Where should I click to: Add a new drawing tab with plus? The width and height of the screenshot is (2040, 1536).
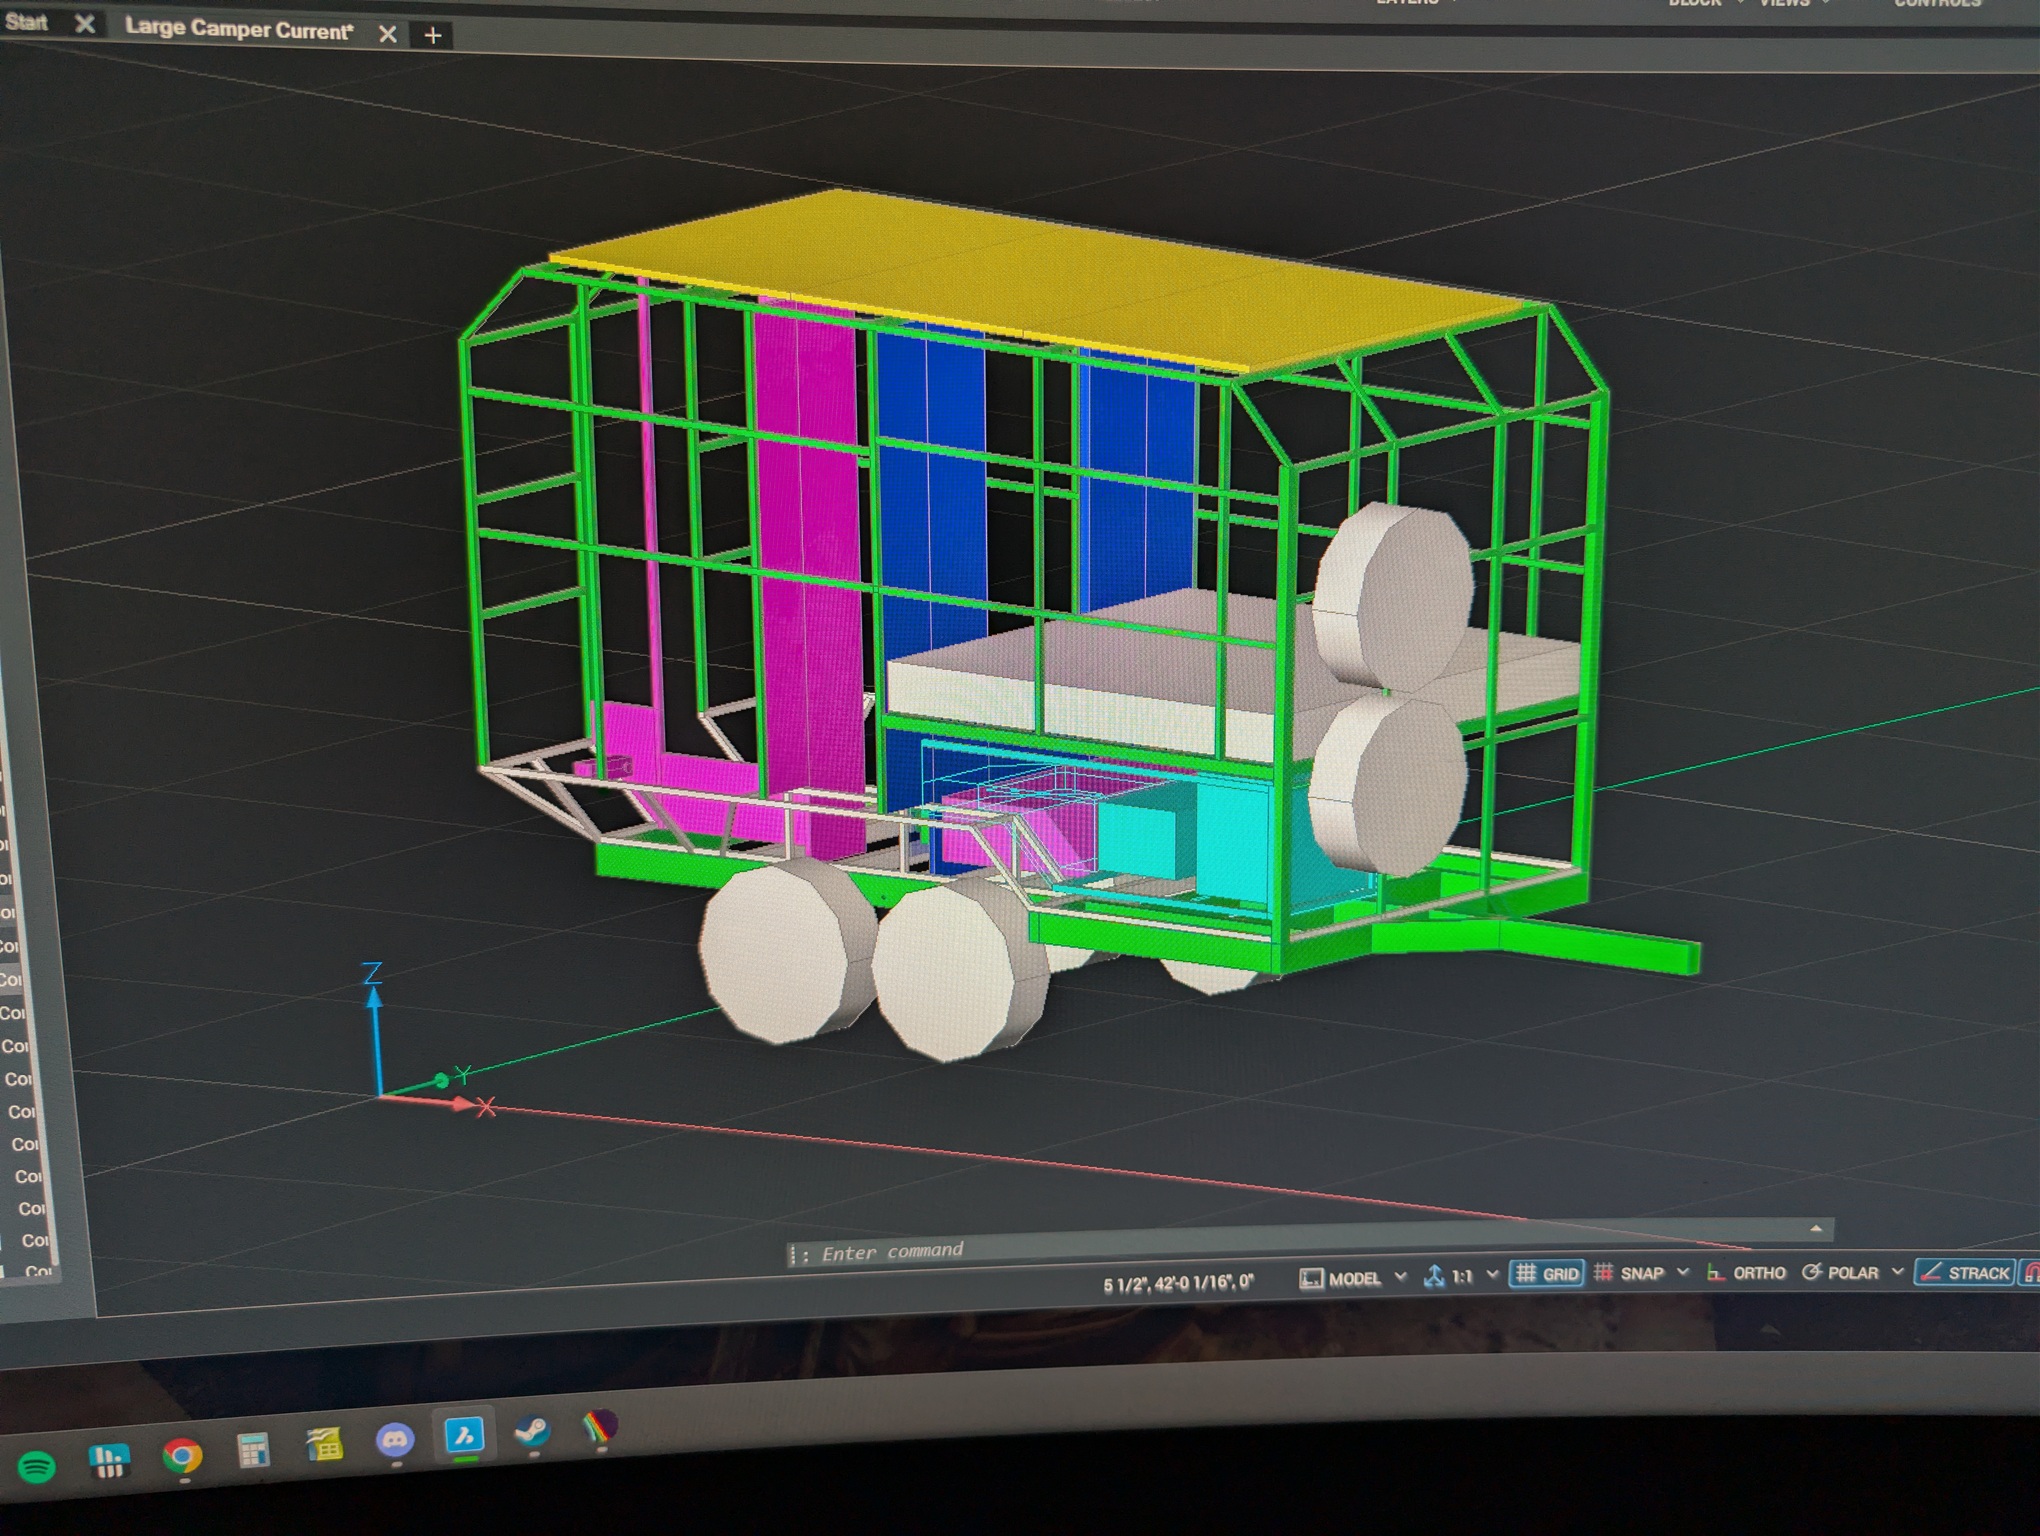432,36
